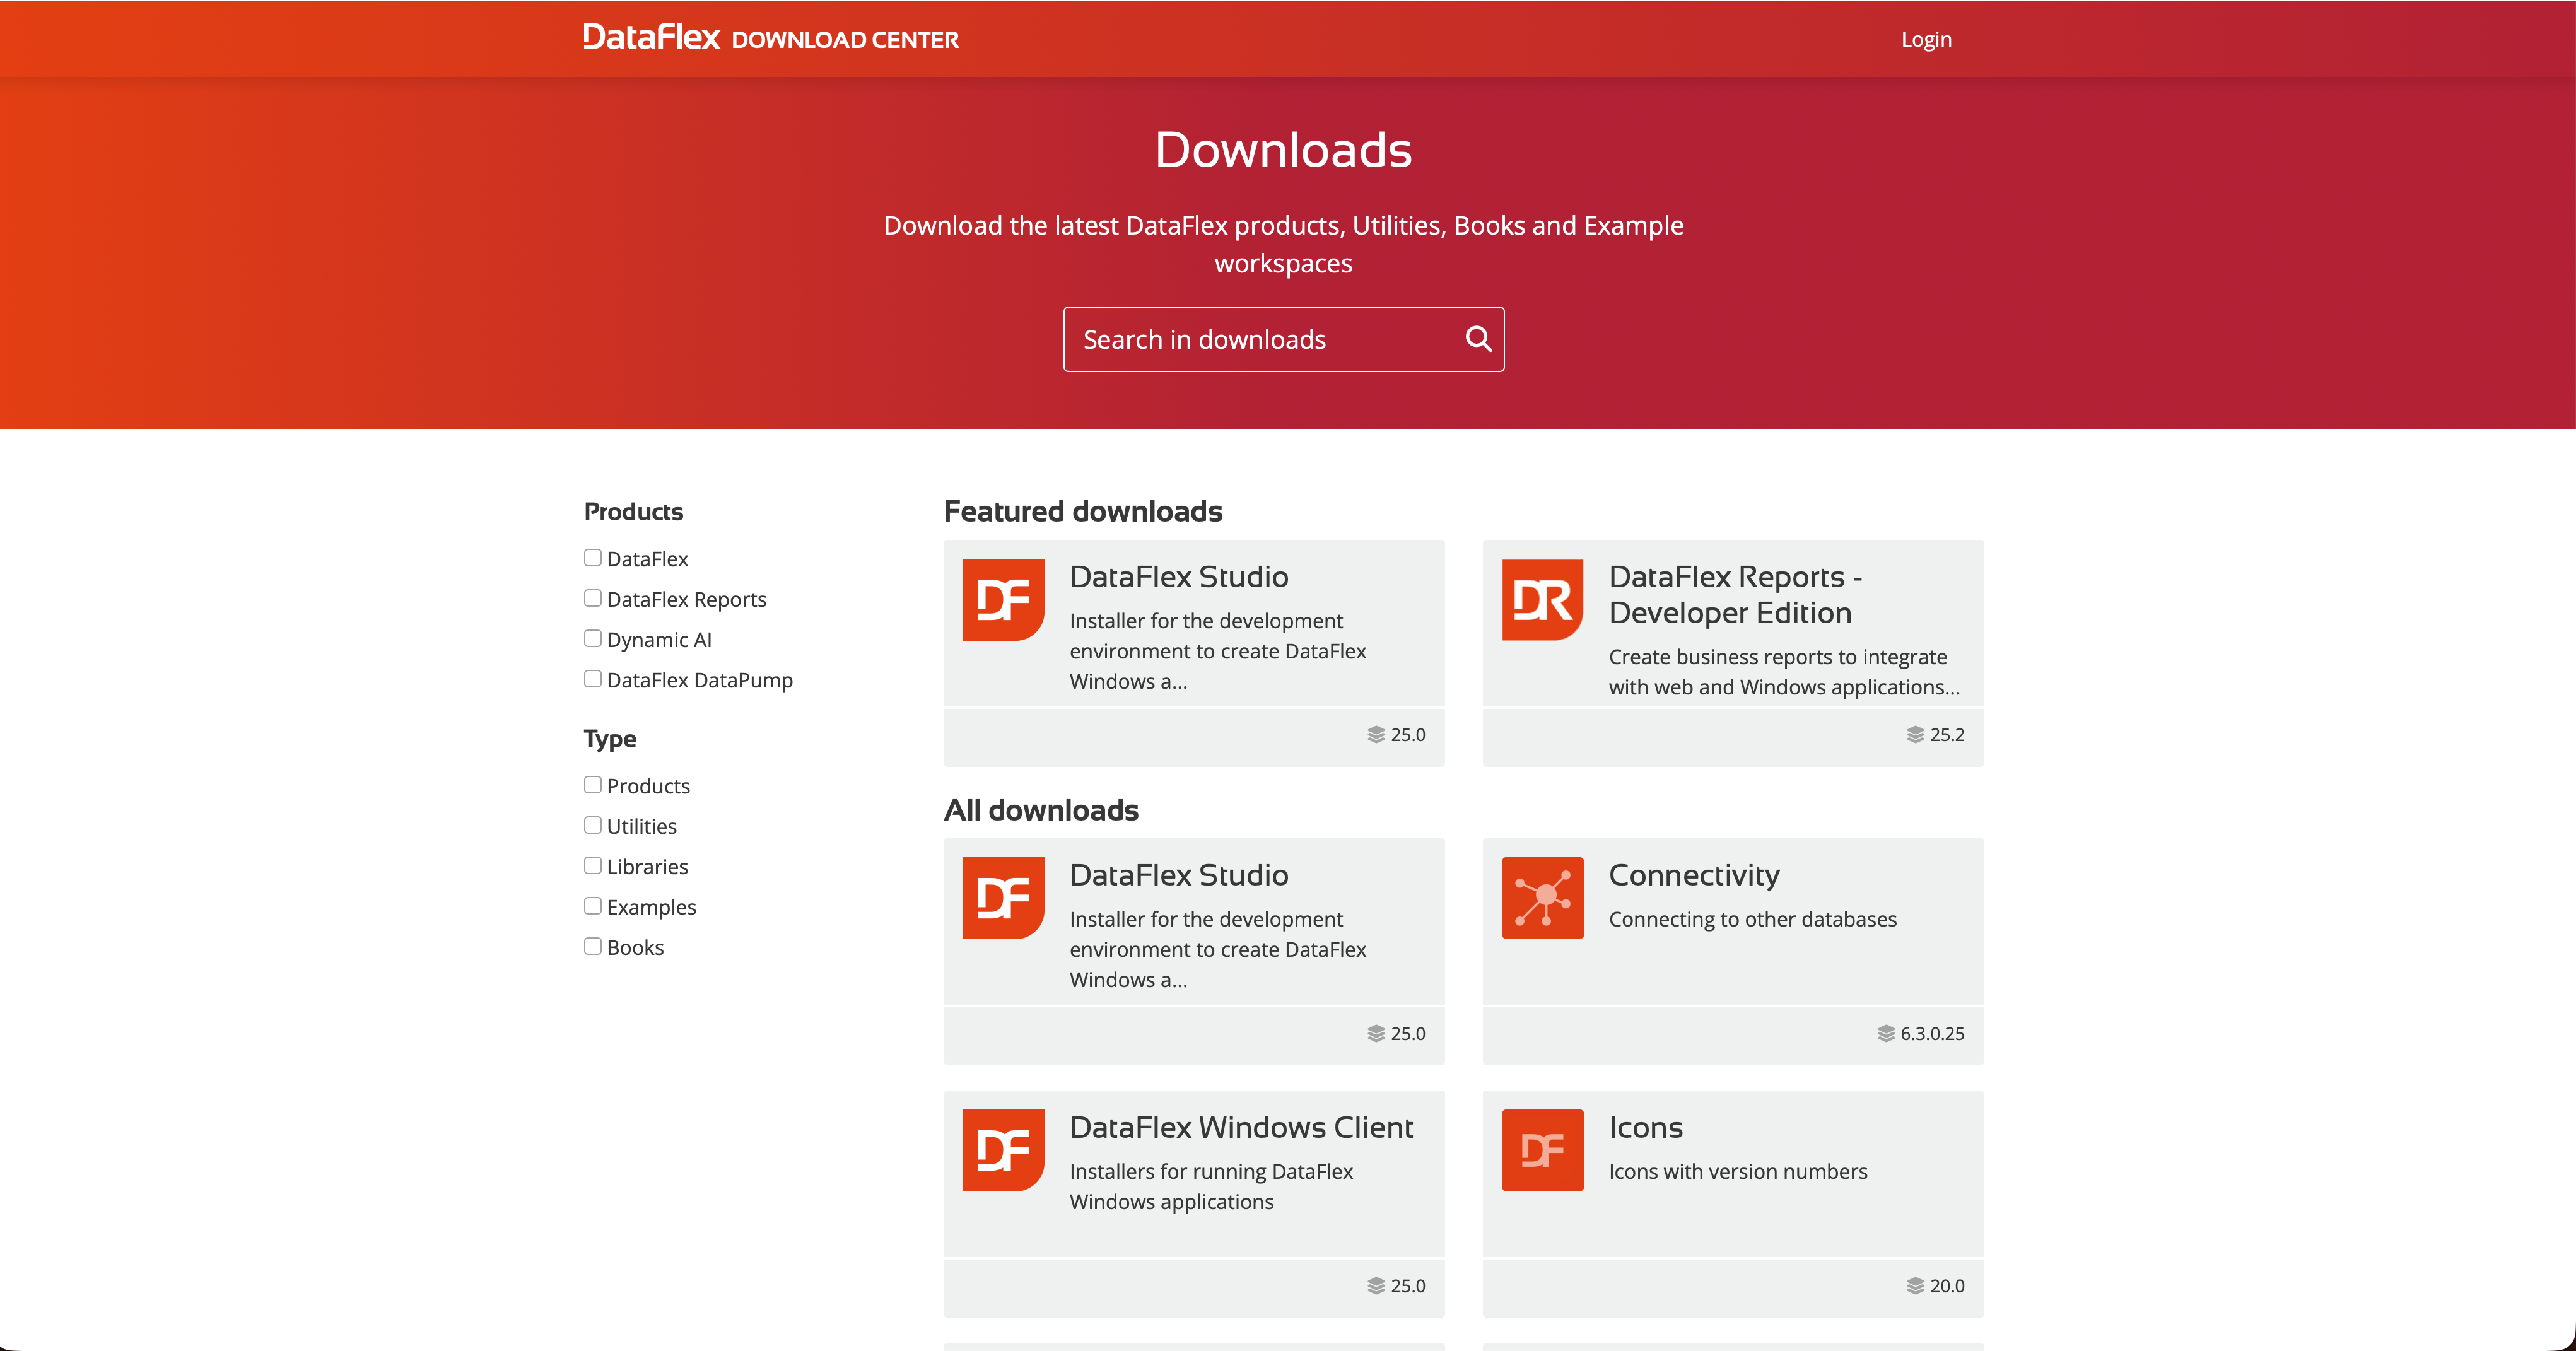Click 'Icons with version numbers' description
The image size is (2576, 1351).
pyautogui.click(x=1738, y=1172)
